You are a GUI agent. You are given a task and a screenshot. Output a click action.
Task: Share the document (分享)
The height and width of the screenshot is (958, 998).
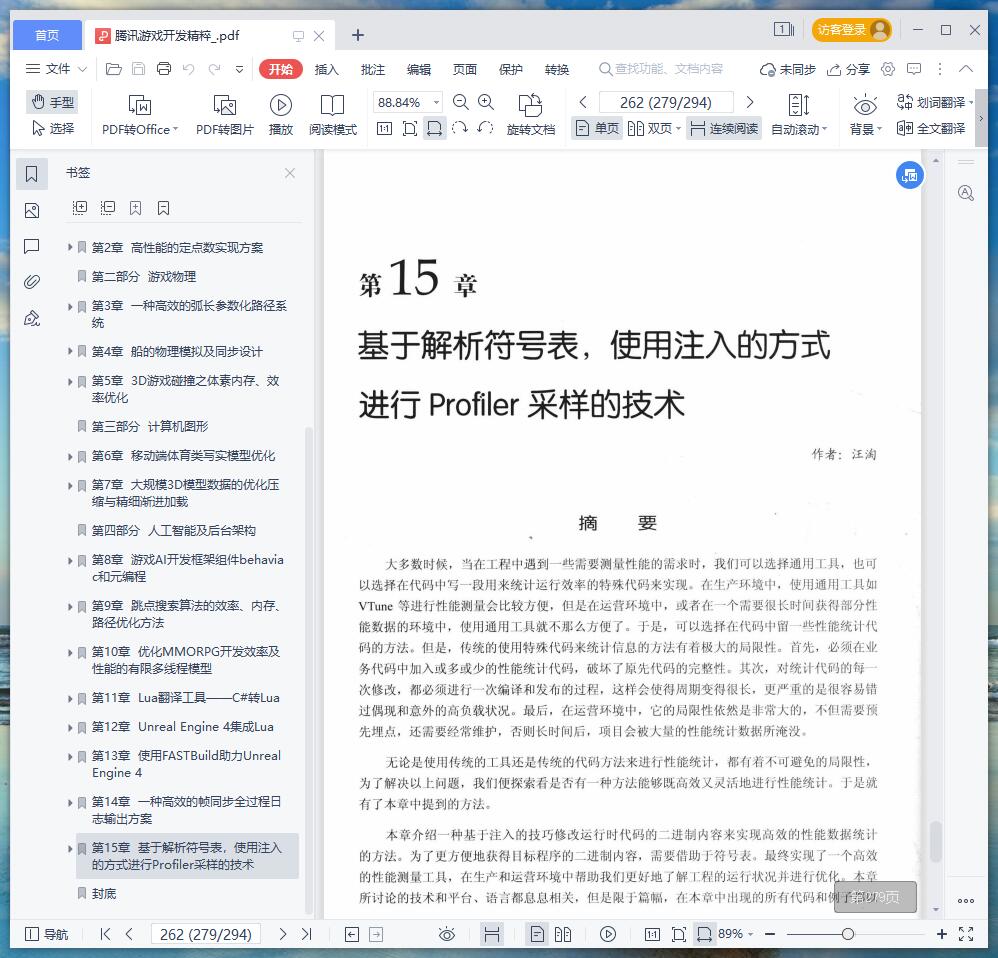[848, 69]
